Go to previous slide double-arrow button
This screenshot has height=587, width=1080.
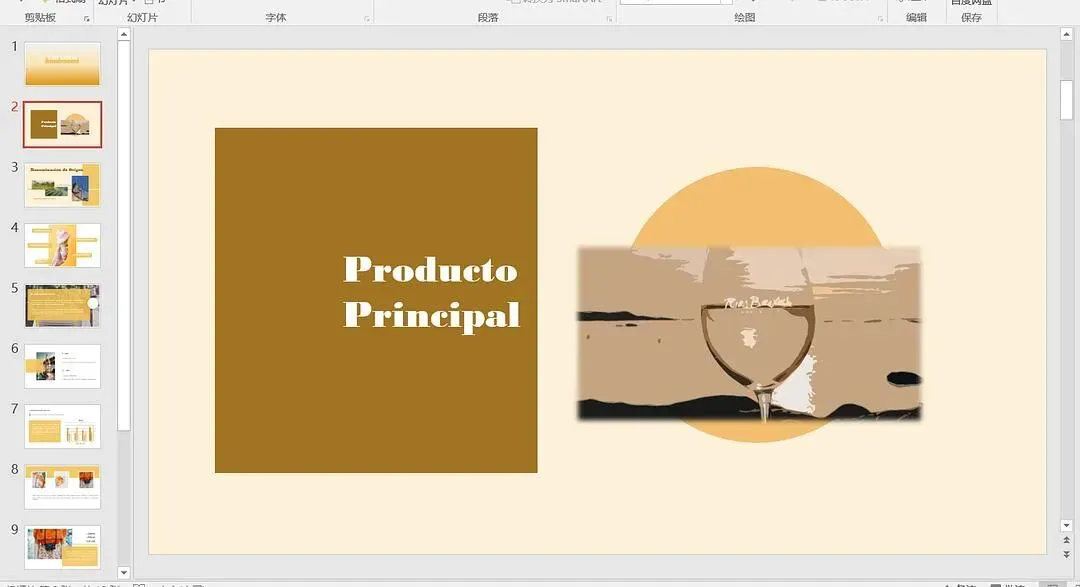click(x=1066, y=541)
